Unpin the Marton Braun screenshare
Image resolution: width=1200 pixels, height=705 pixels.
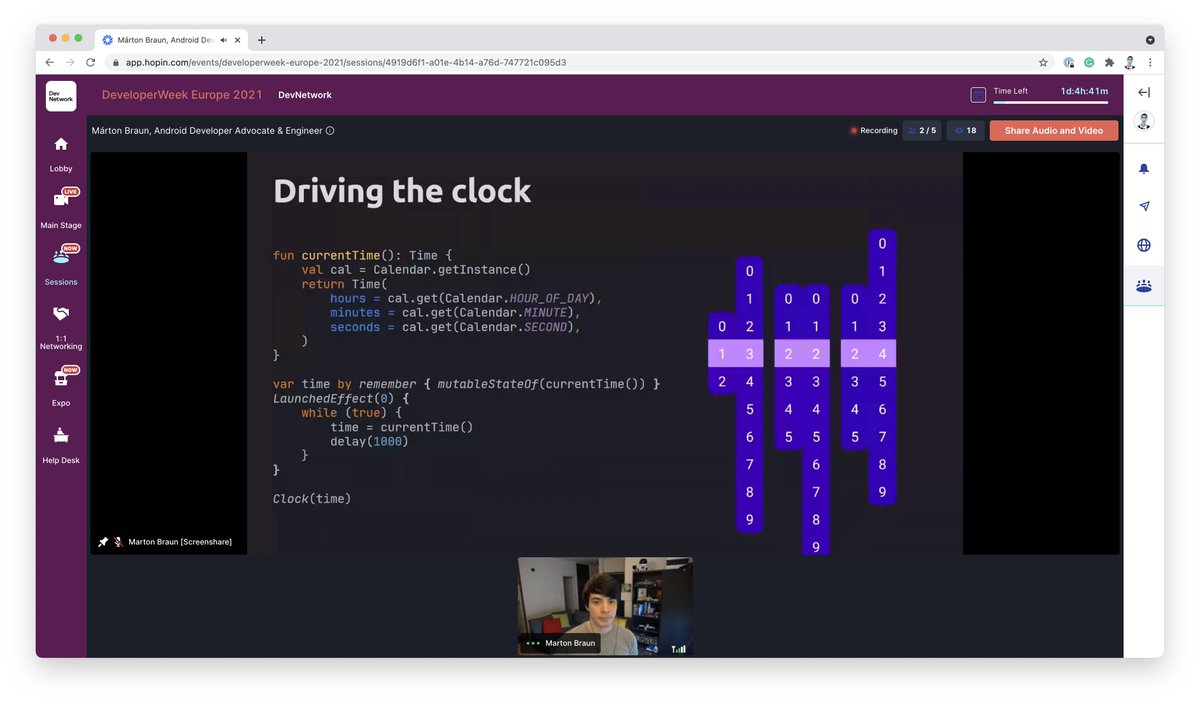point(103,542)
